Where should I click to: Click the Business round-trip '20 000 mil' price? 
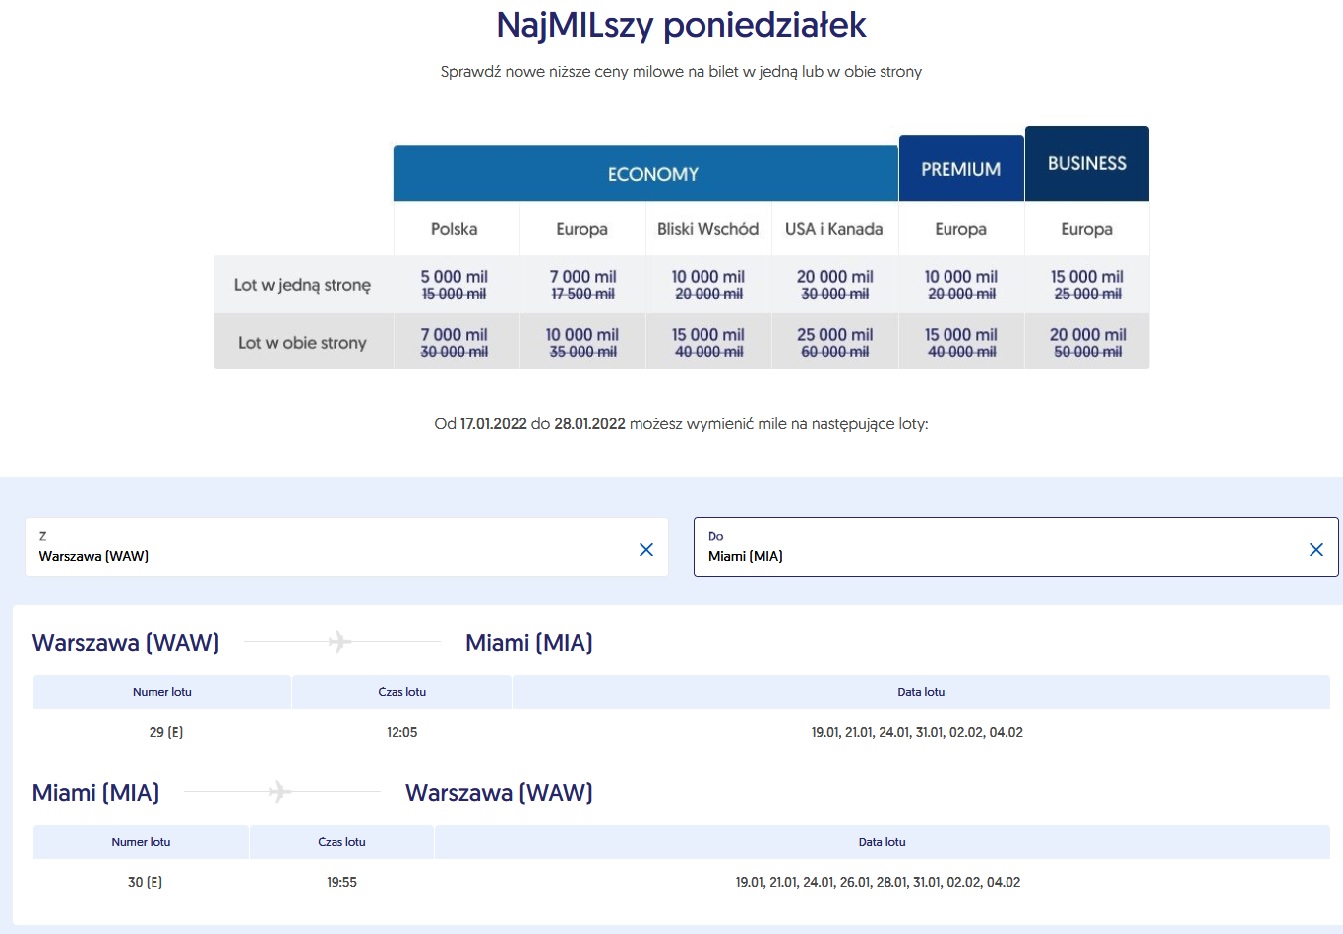(x=1088, y=335)
